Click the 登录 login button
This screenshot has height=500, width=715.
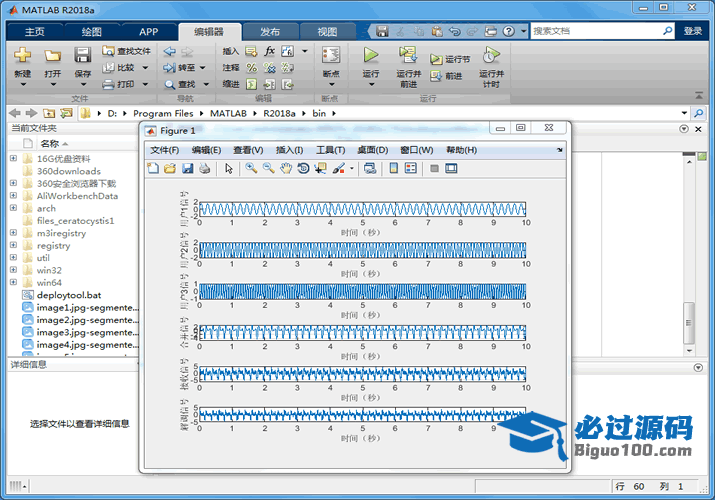point(693,31)
